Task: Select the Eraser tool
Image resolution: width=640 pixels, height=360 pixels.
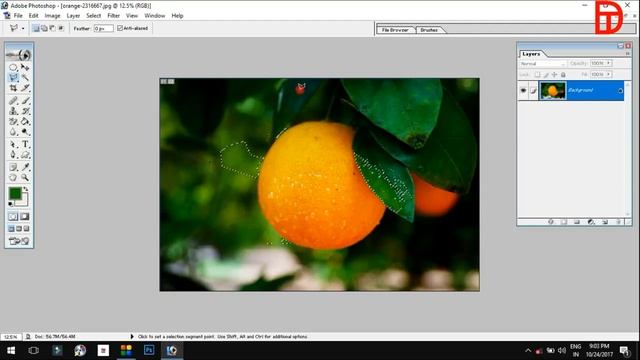Action: 13,122
